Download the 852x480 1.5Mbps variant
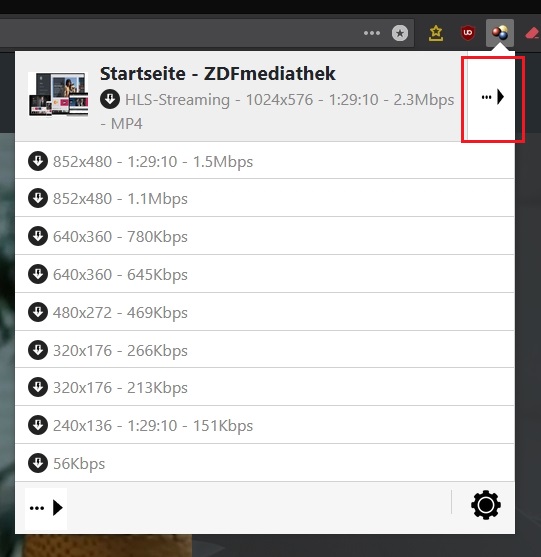541x557 pixels. point(265,161)
